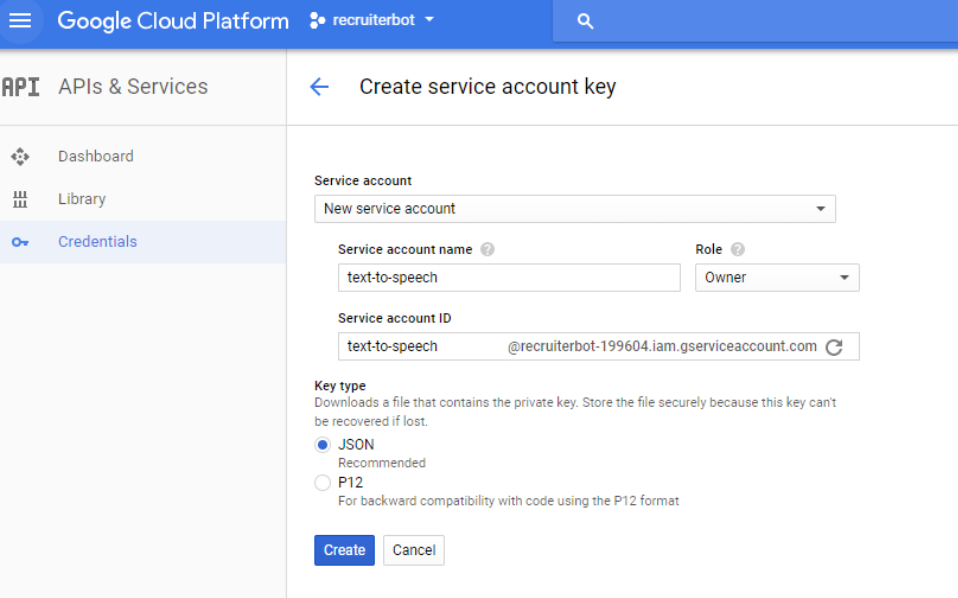
Task: Click the help icon next to Role
Action: [x=737, y=249]
